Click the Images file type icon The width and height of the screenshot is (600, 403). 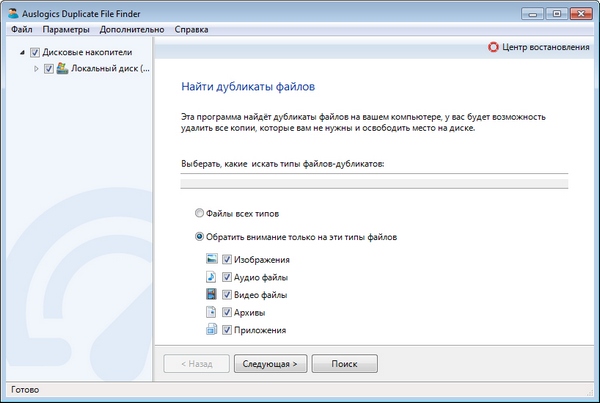(x=211, y=260)
